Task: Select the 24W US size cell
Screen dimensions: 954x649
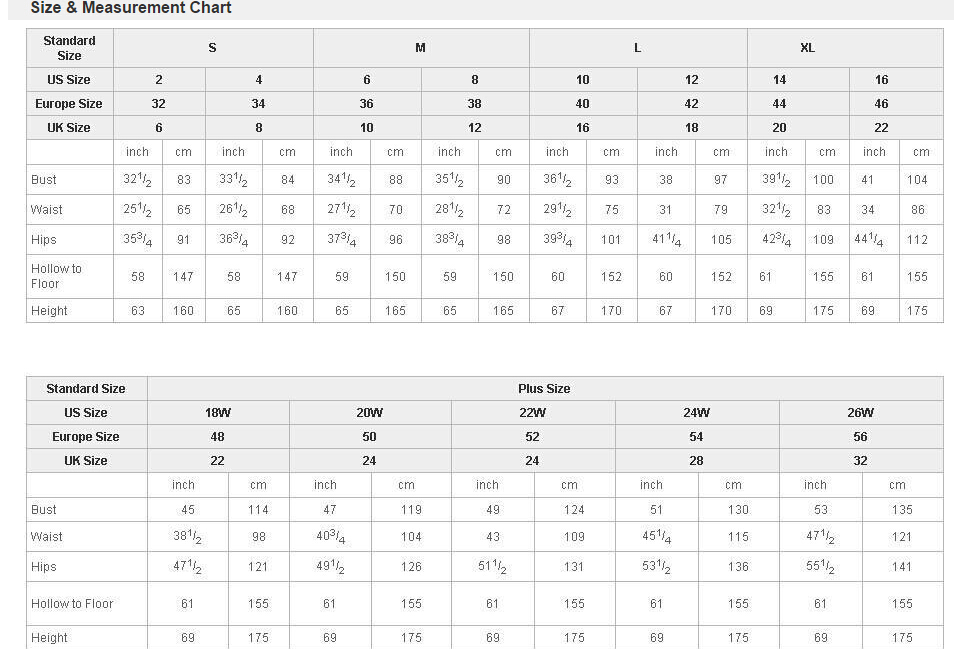Action: [696, 413]
